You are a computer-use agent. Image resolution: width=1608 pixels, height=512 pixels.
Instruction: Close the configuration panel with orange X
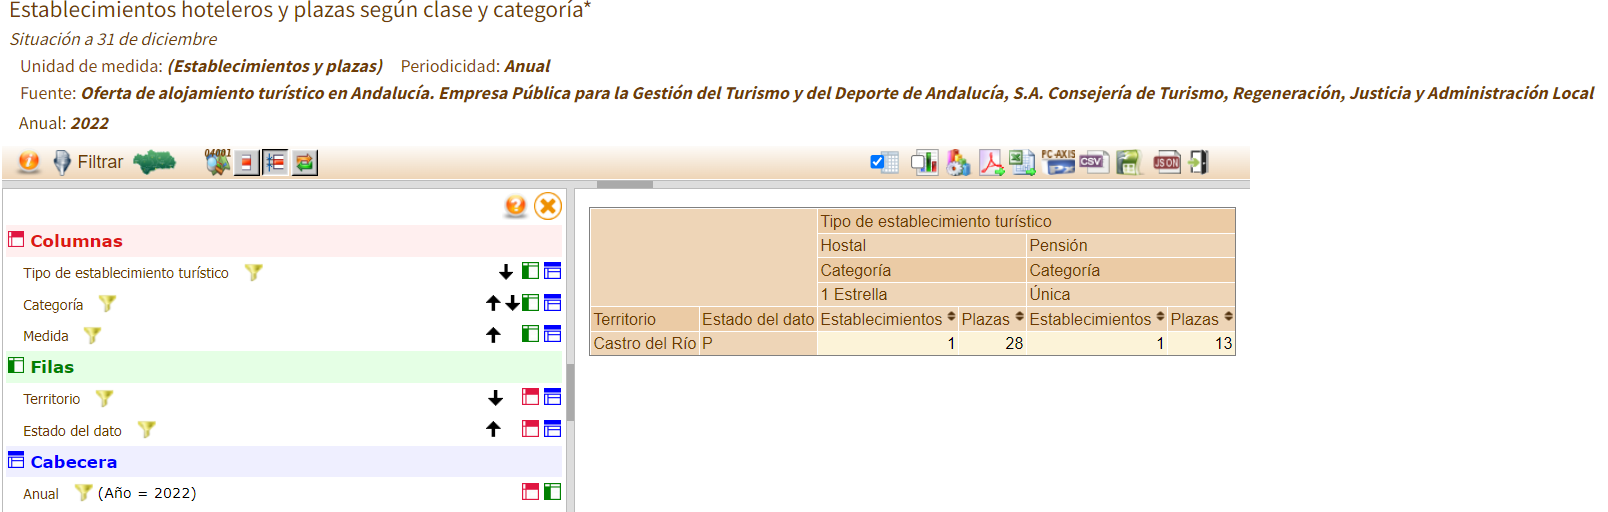[x=547, y=206]
